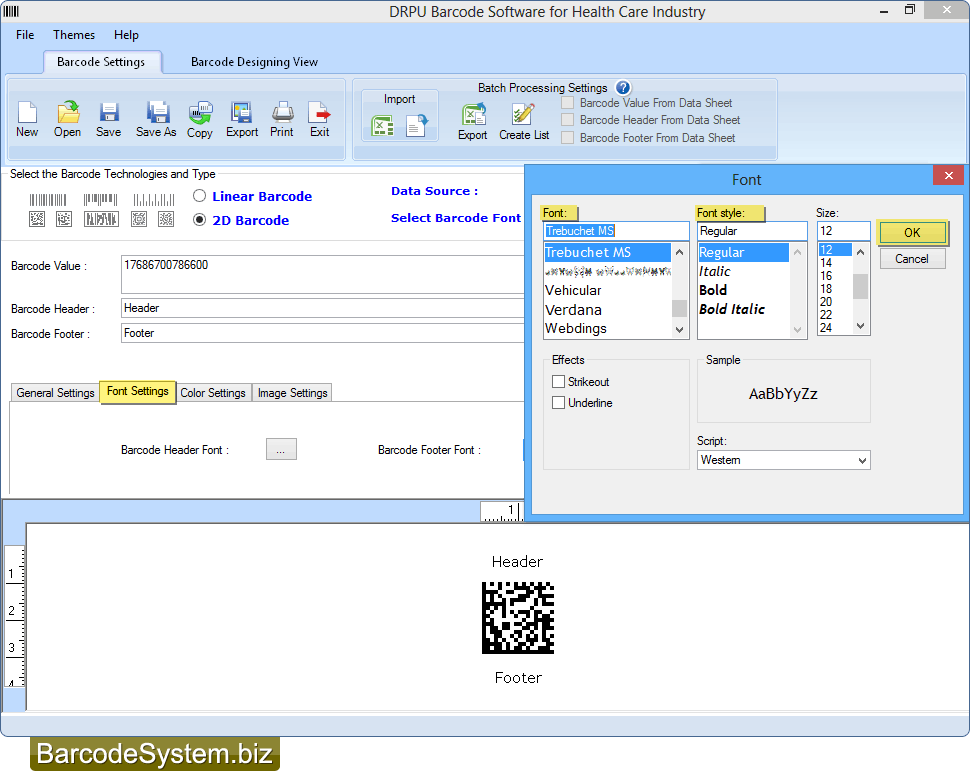970x771 pixels.
Task: Select the fourth 2D barcode sample icon
Action: pyautogui.click(x=139, y=219)
